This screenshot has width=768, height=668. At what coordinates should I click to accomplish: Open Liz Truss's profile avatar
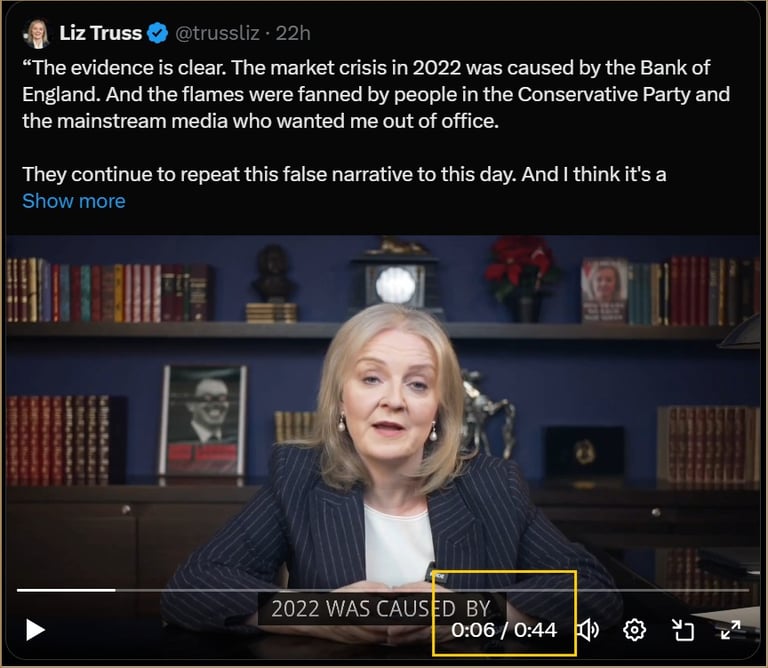pos(37,33)
